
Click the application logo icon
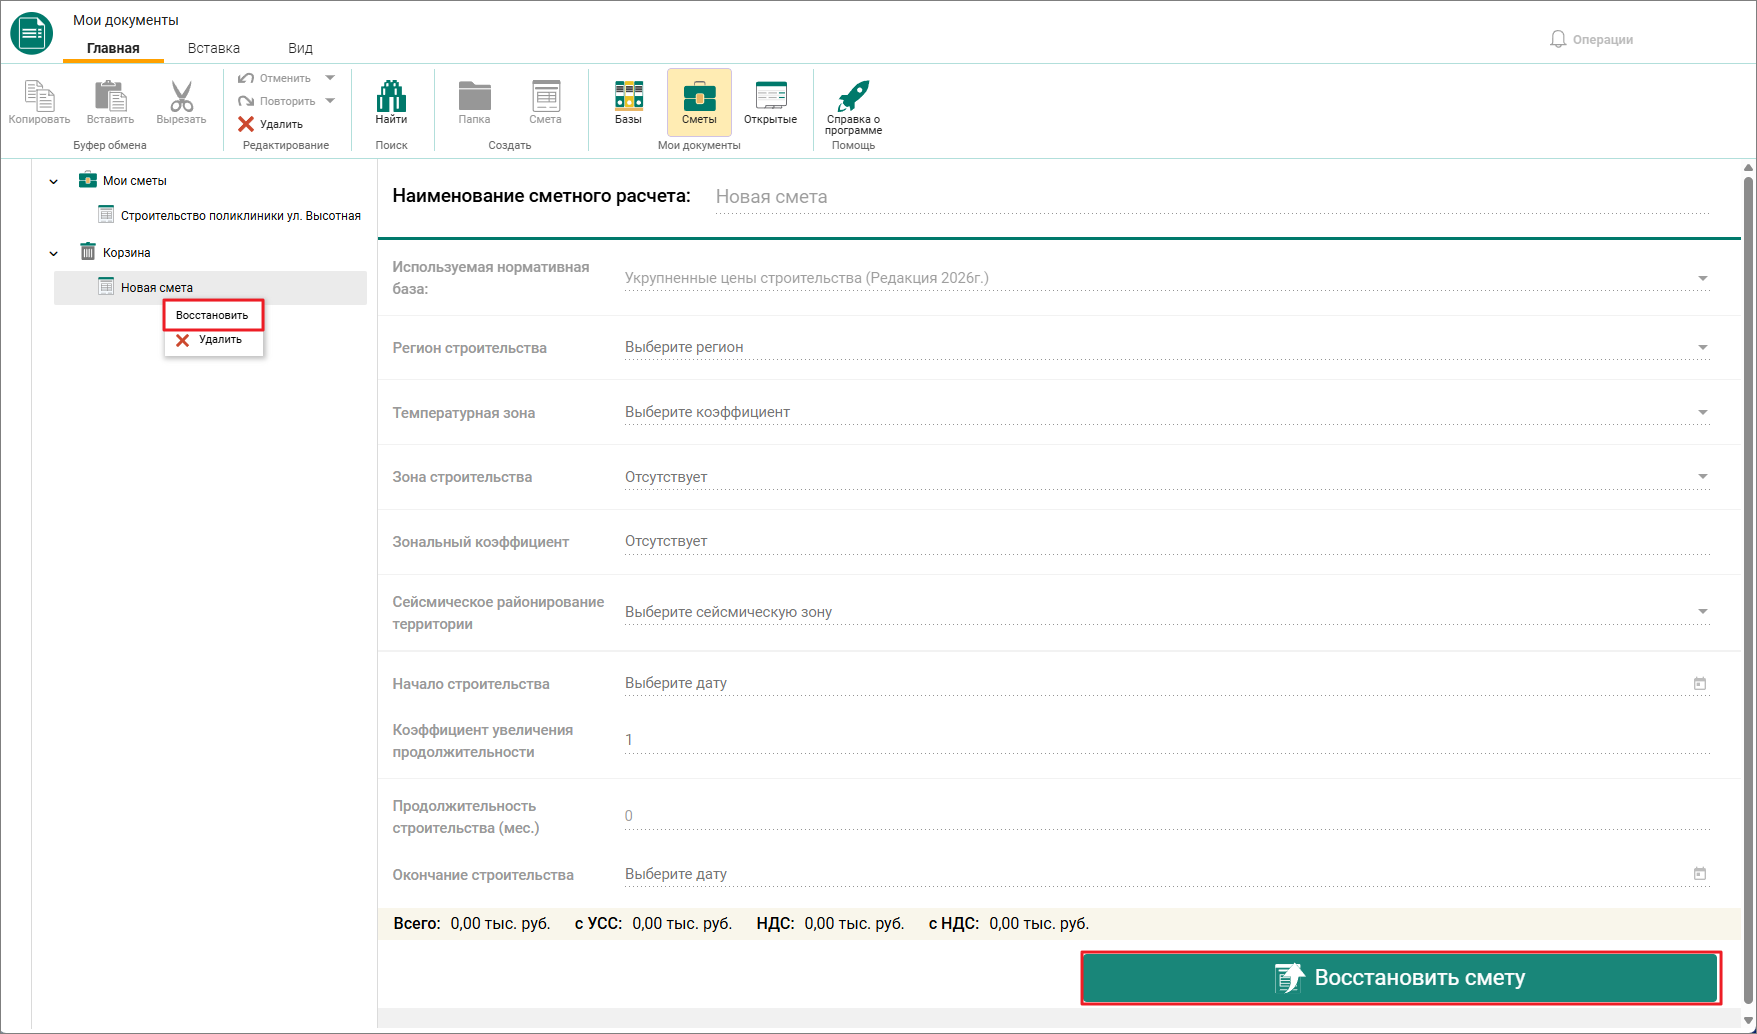coord(32,33)
